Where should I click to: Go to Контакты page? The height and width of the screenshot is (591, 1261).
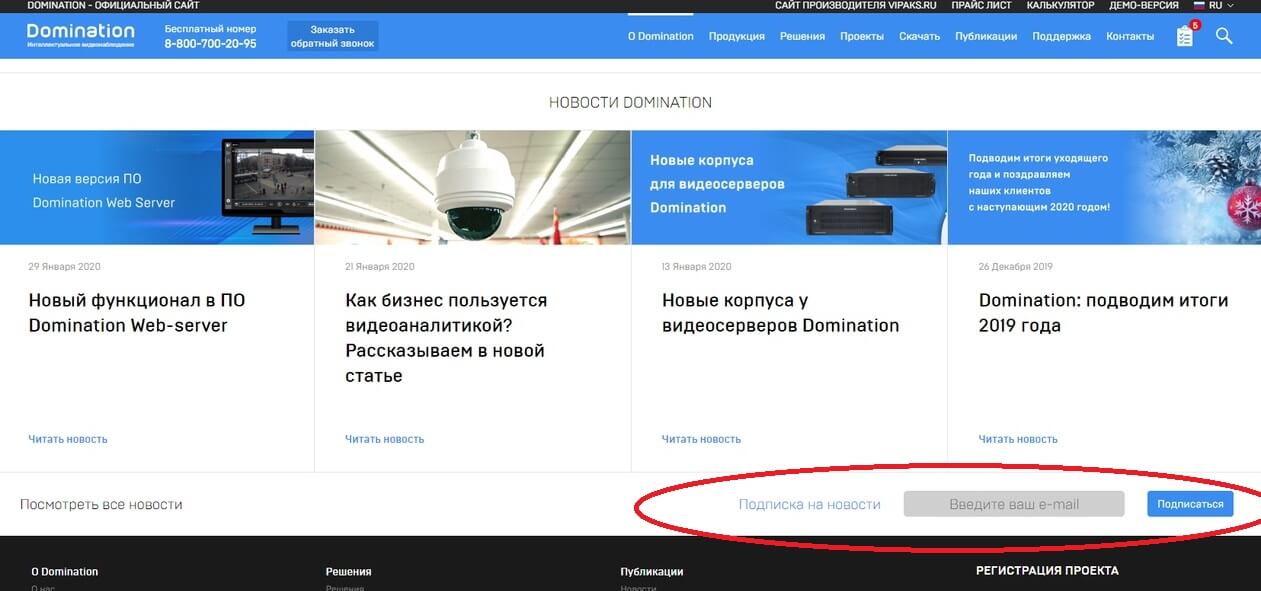coord(1129,36)
